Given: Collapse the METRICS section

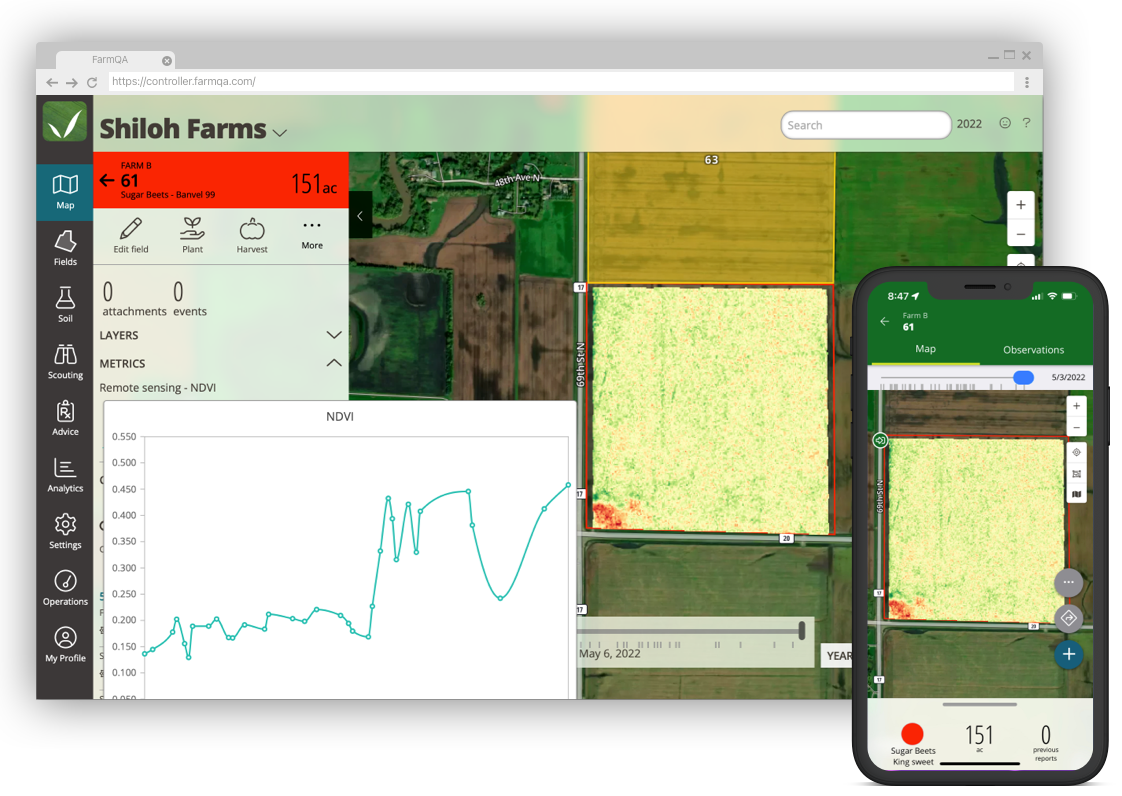Looking at the screenshot, I should click(333, 363).
